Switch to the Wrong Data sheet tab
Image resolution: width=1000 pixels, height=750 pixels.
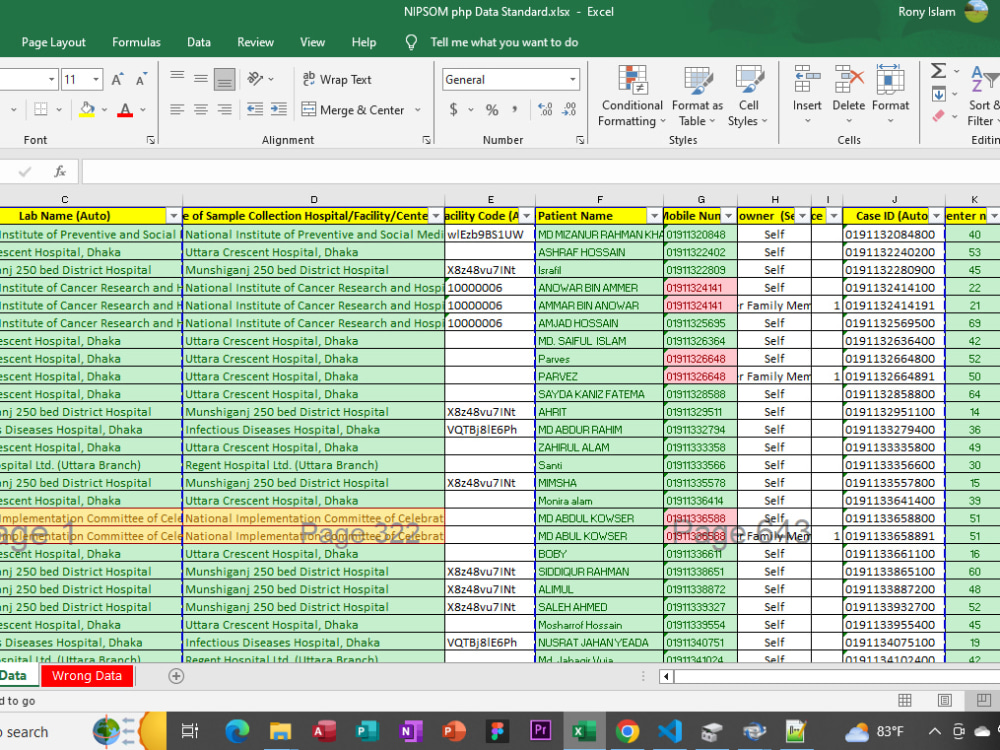(87, 676)
